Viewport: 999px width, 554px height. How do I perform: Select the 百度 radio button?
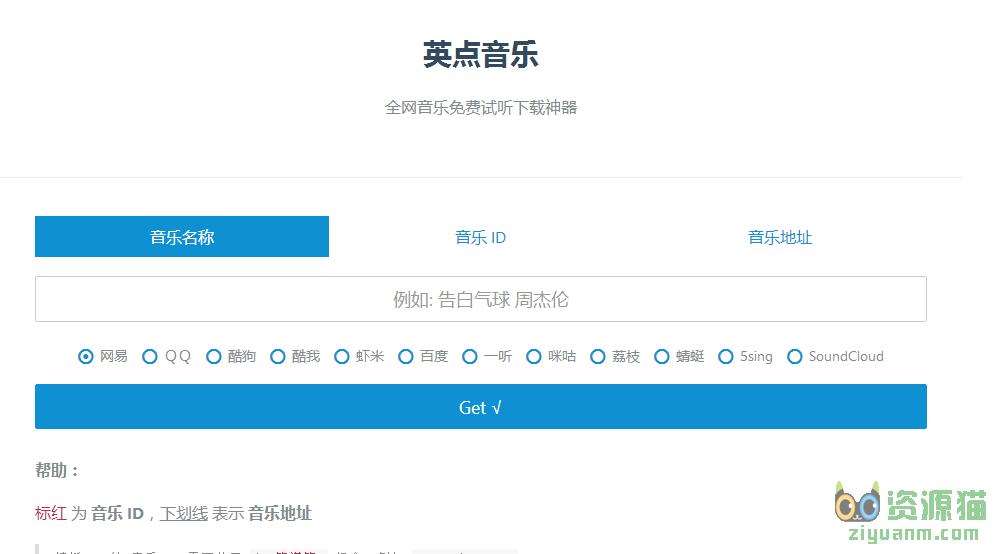pos(406,357)
